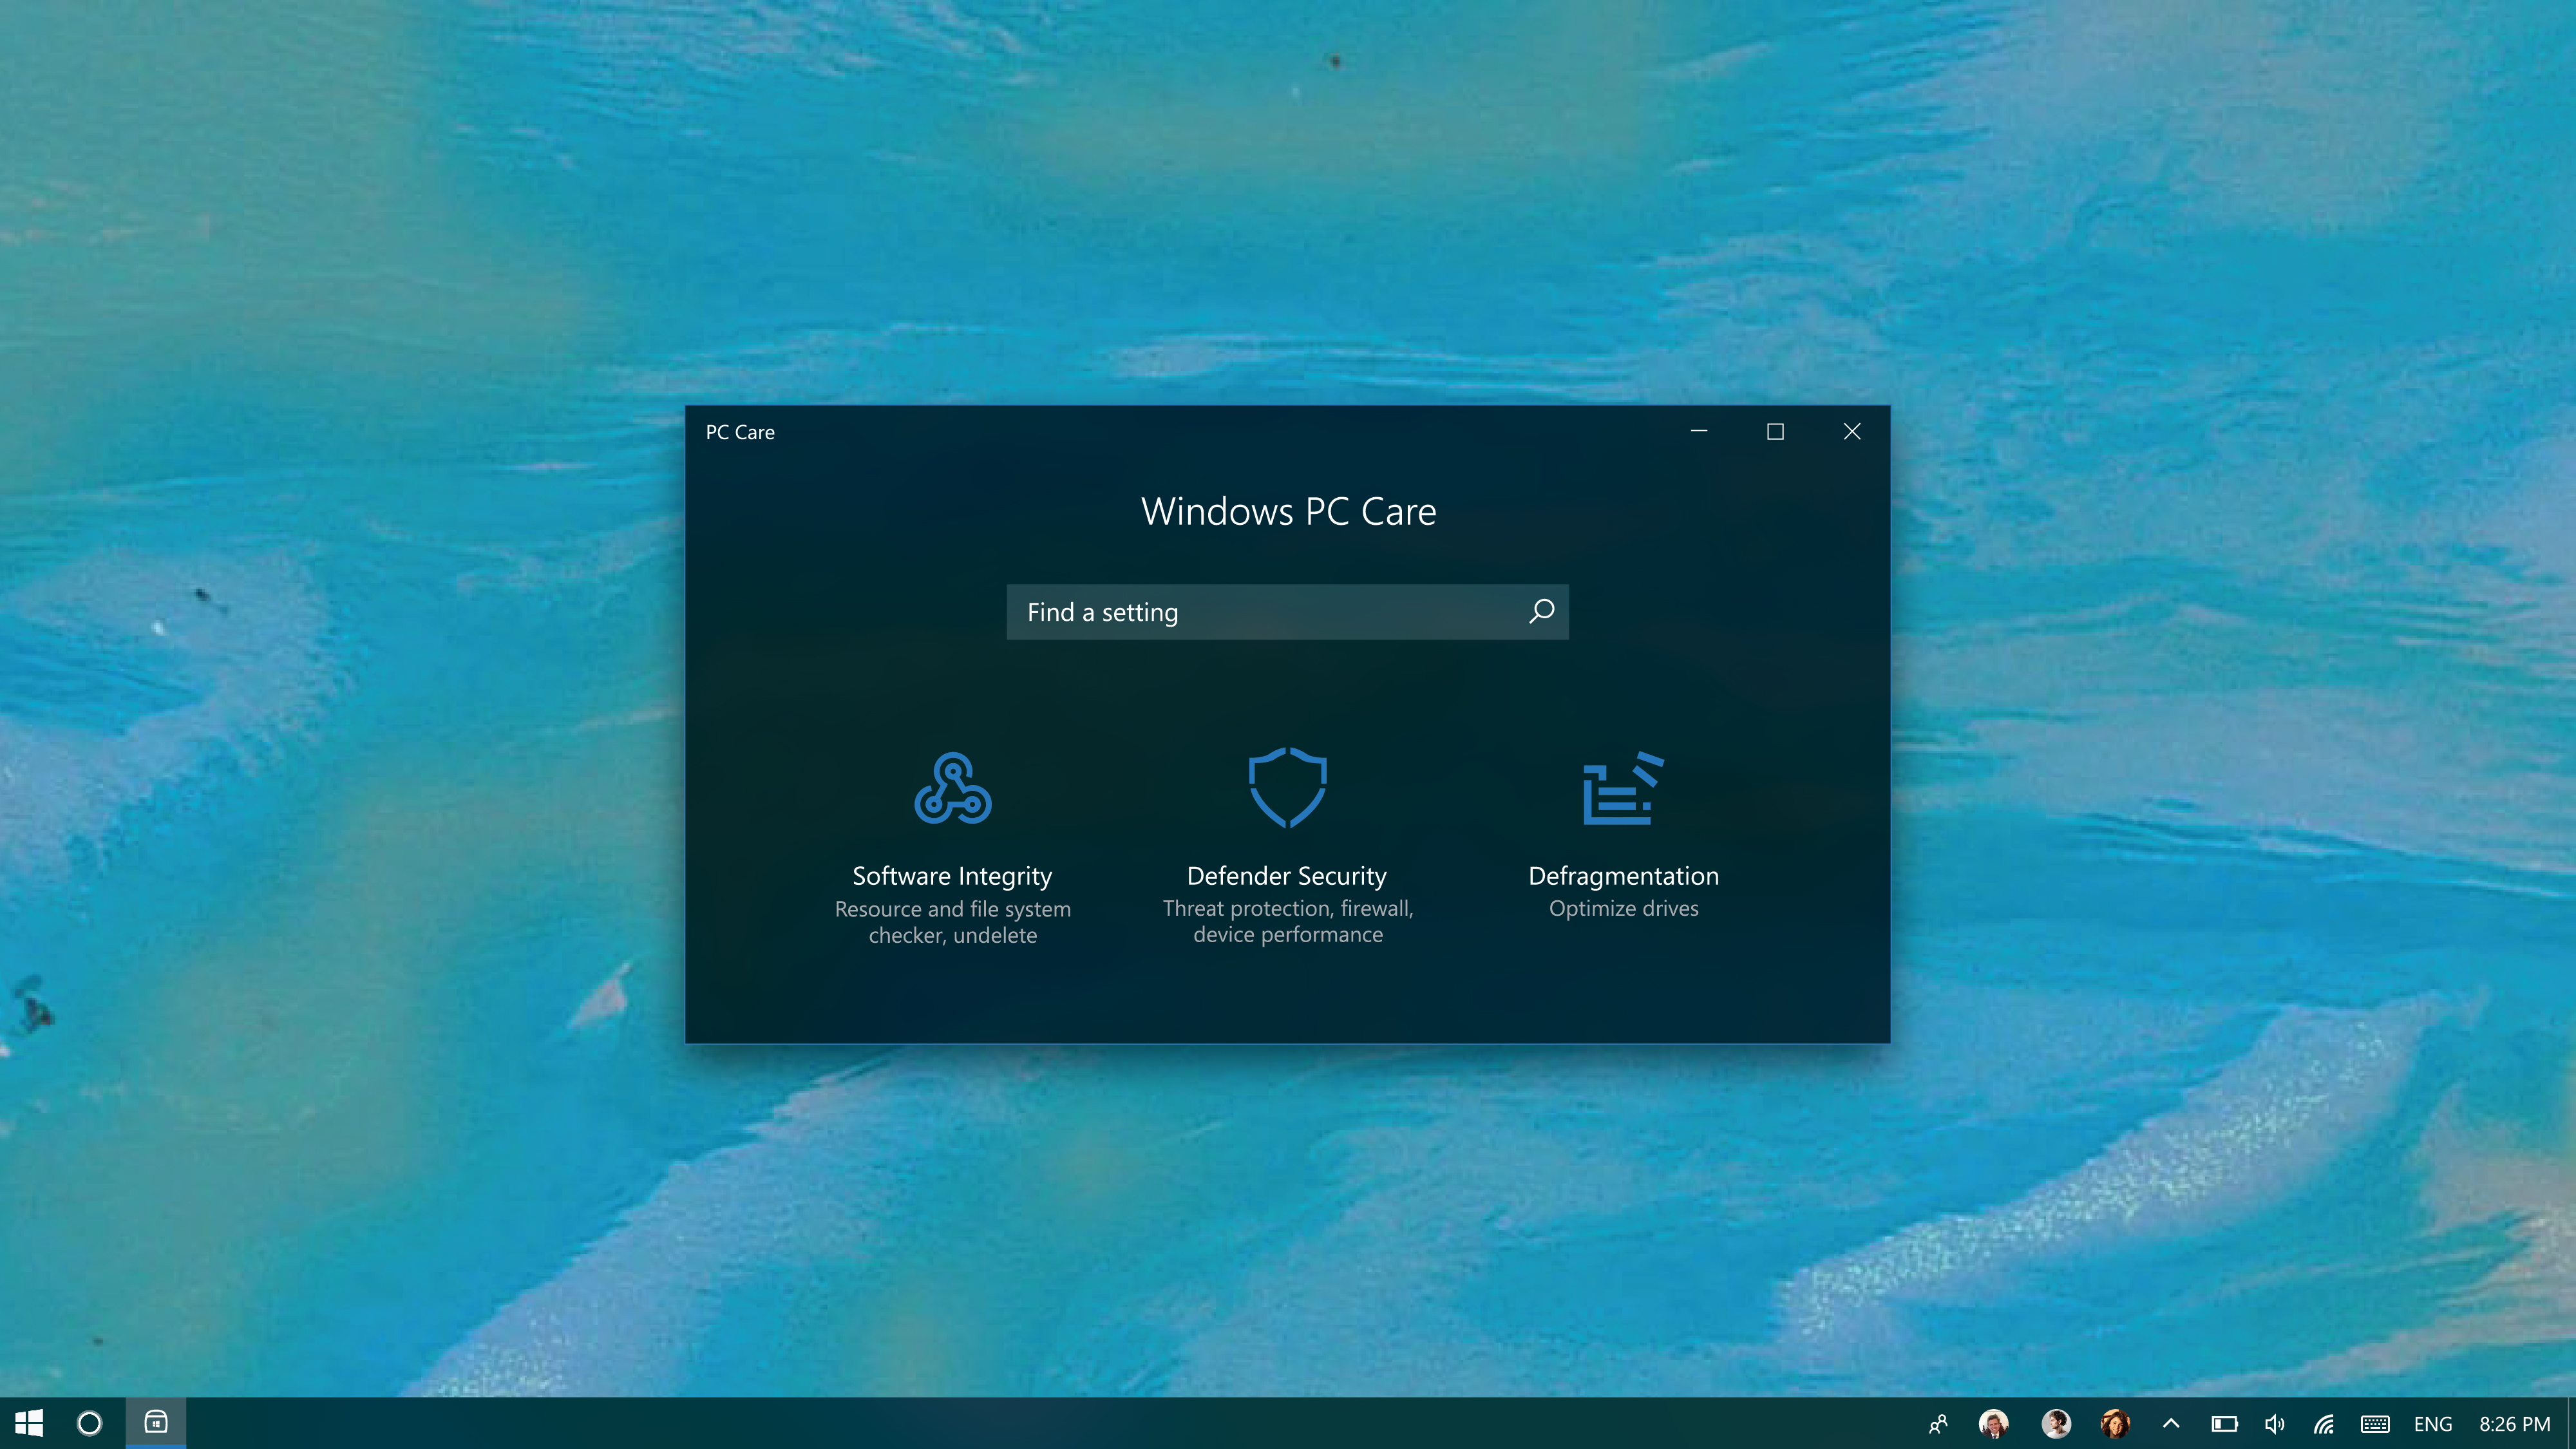Image resolution: width=2576 pixels, height=1449 pixels.
Task: Open the Defender Security shield icon
Action: point(1287,787)
